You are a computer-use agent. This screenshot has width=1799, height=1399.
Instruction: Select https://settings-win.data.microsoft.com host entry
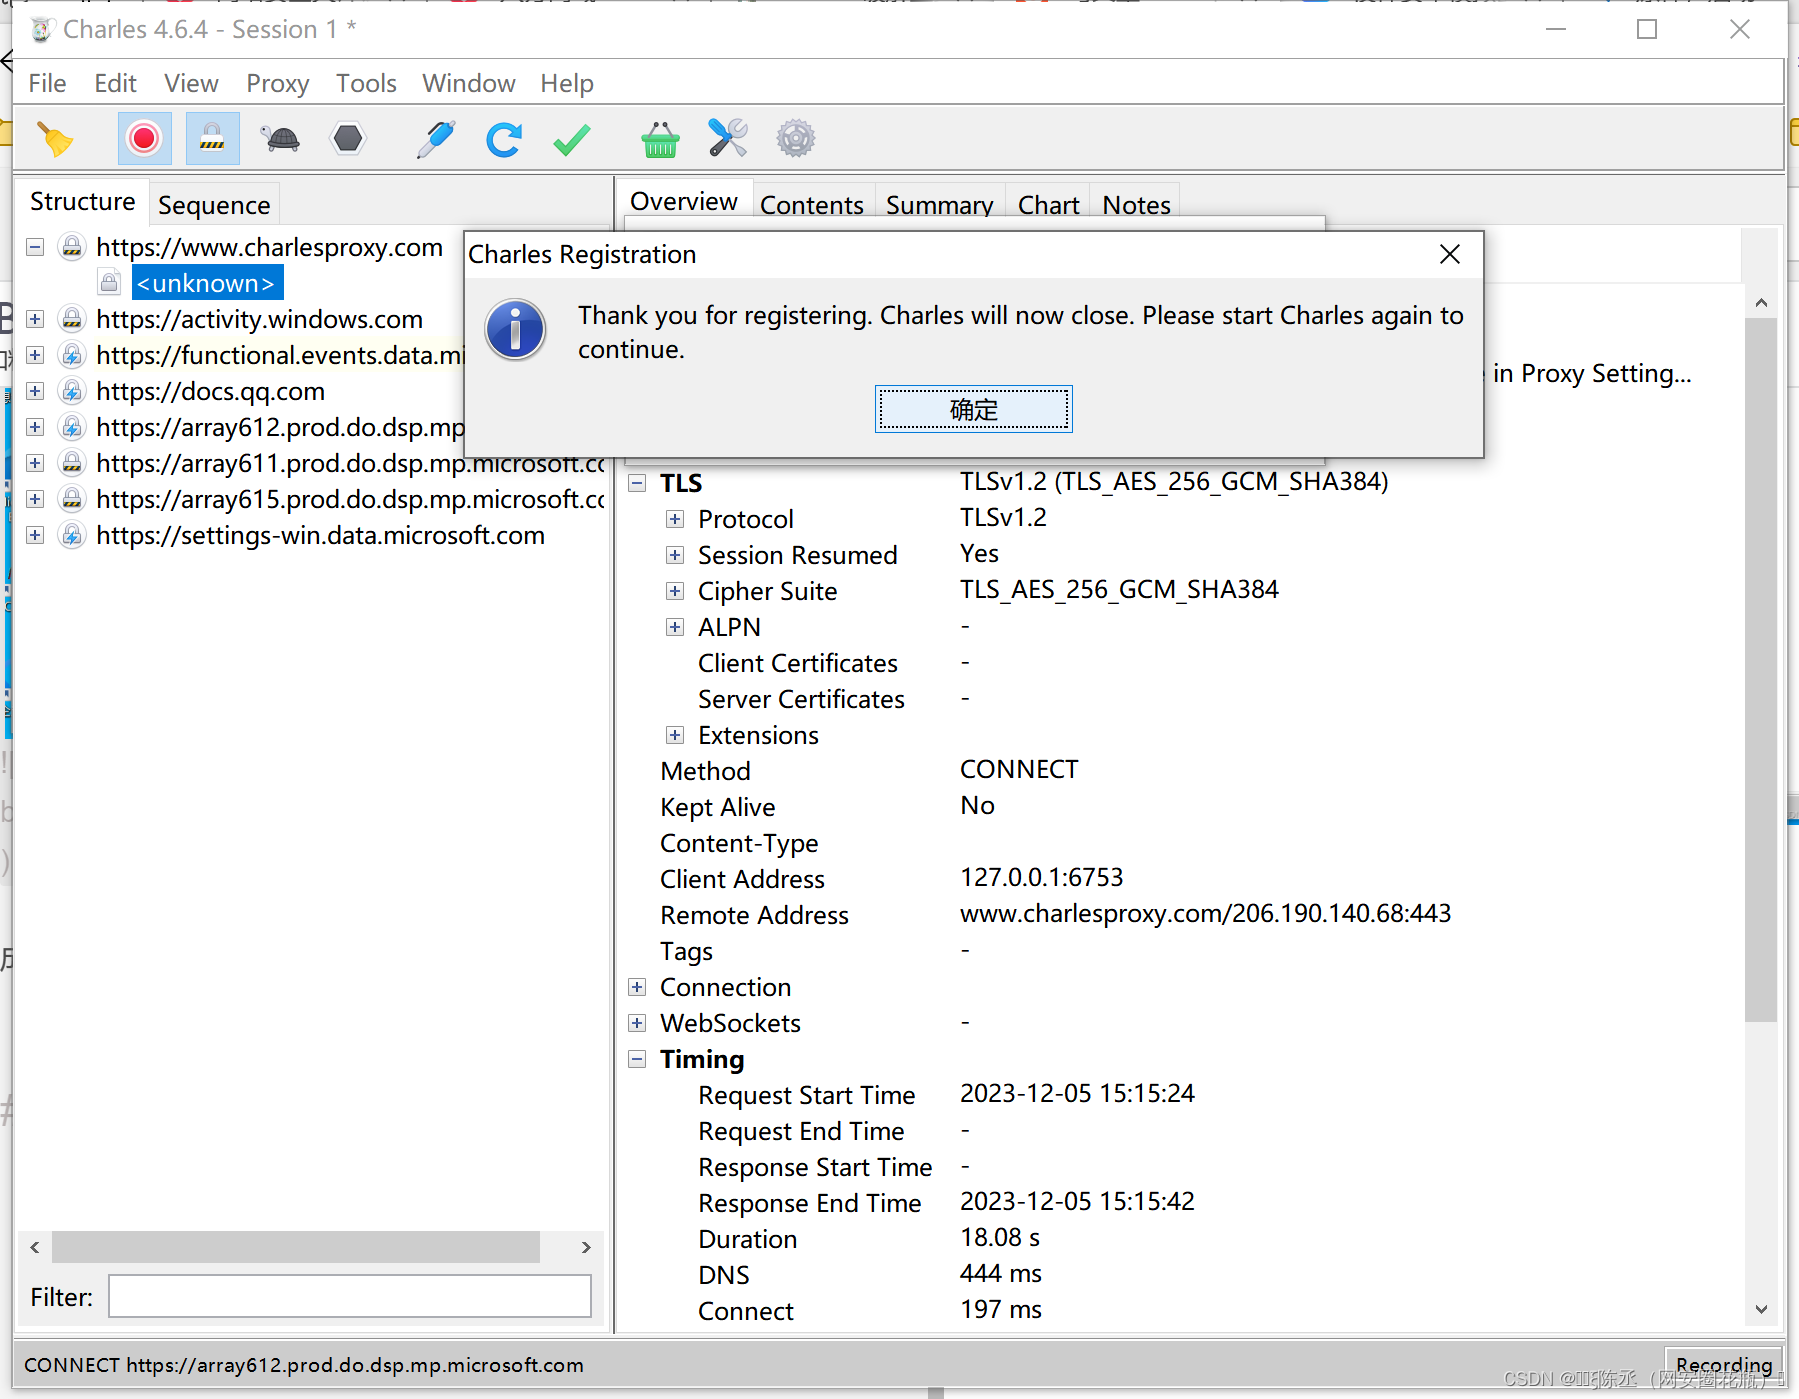[x=320, y=535]
